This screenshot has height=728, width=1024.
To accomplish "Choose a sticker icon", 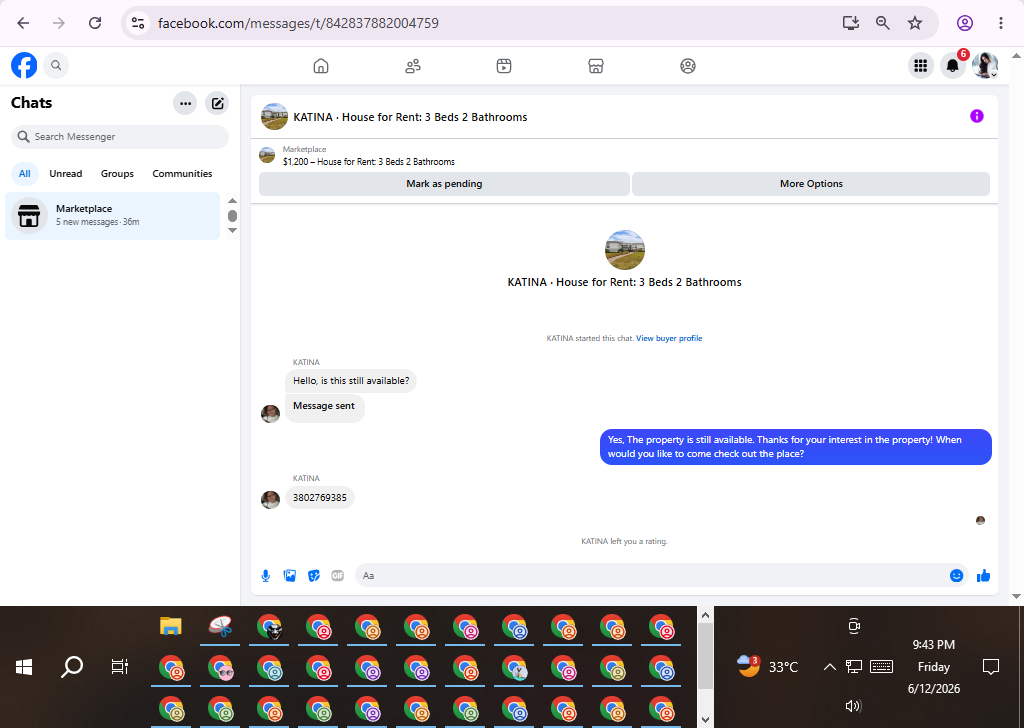I will click(x=314, y=576).
